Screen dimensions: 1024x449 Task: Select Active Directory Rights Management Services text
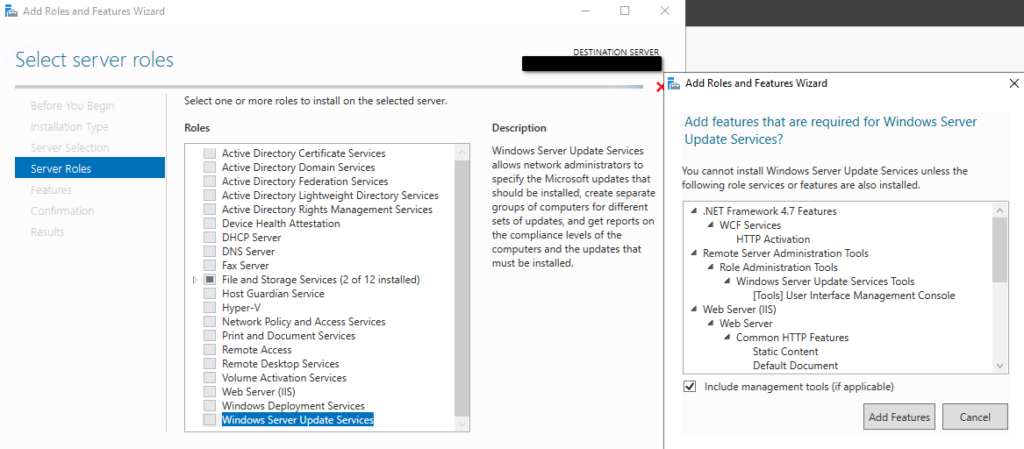pos(327,209)
